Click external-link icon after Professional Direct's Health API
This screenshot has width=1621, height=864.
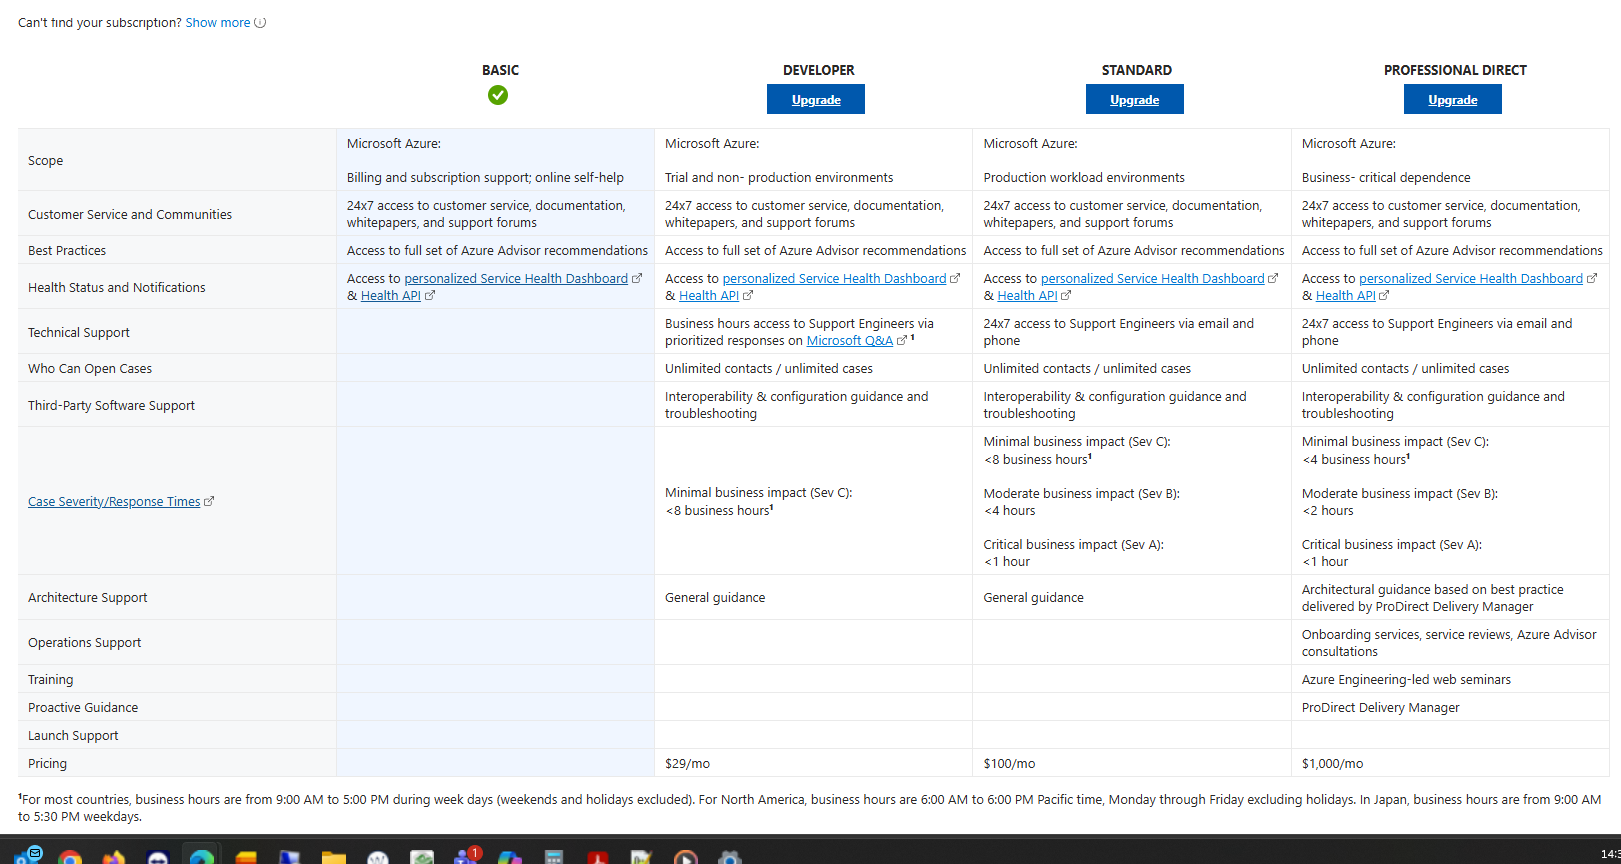[1384, 296]
